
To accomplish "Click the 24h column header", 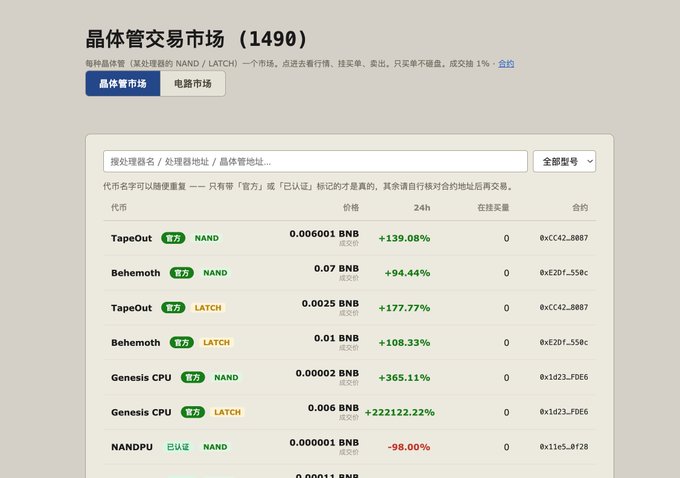I will pos(422,208).
